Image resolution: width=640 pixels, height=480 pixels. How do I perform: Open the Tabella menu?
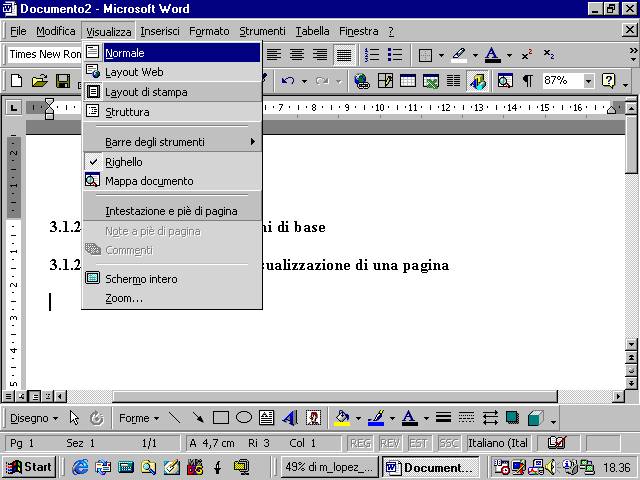pos(312,31)
